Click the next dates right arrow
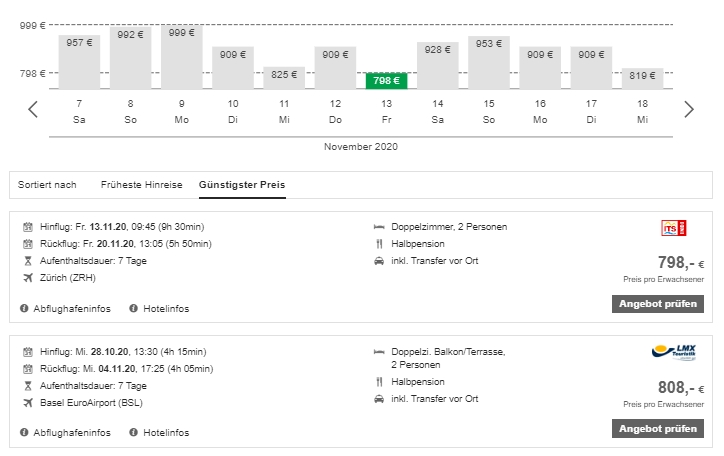The width and height of the screenshot is (724, 456). (x=688, y=110)
